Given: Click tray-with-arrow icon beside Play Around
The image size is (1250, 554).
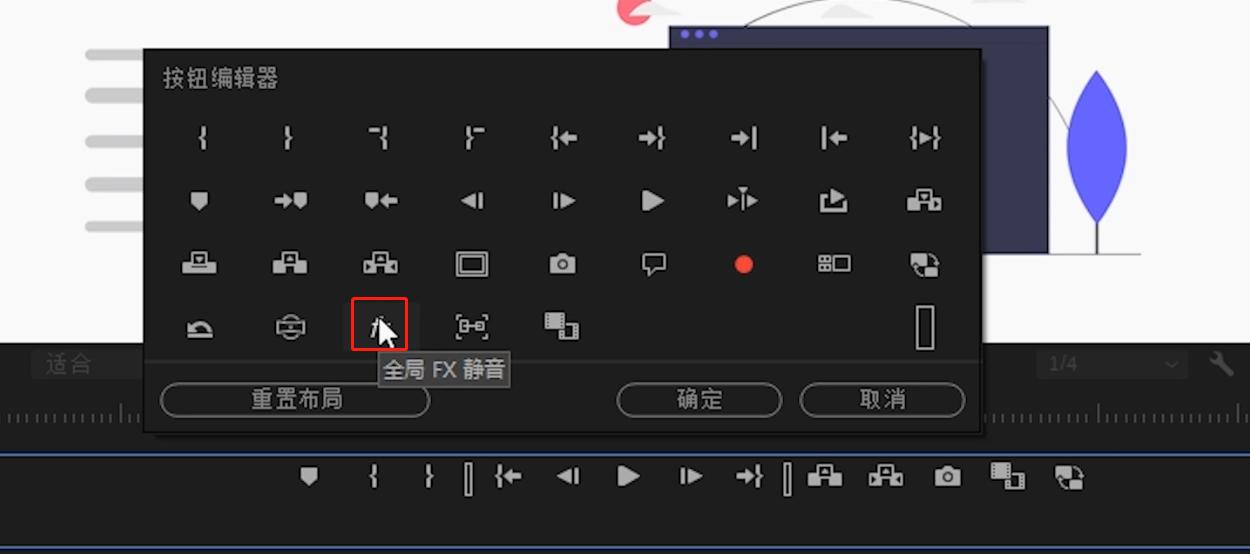Looking at the screenshot, I should (x=833, y=201).
